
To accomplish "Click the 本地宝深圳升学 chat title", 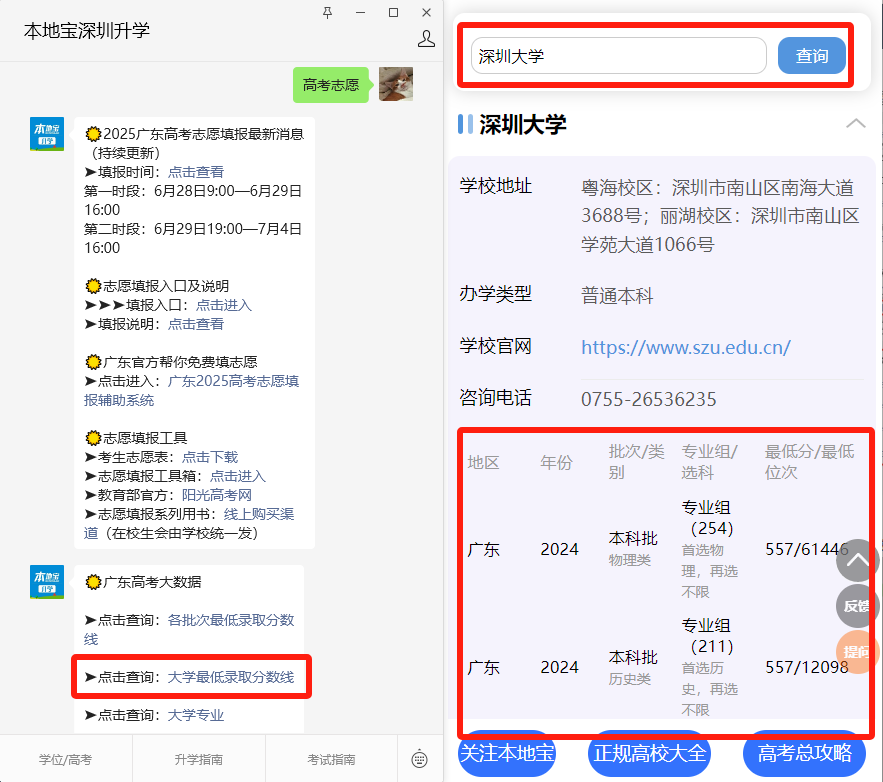I will [x=87, y=30].
